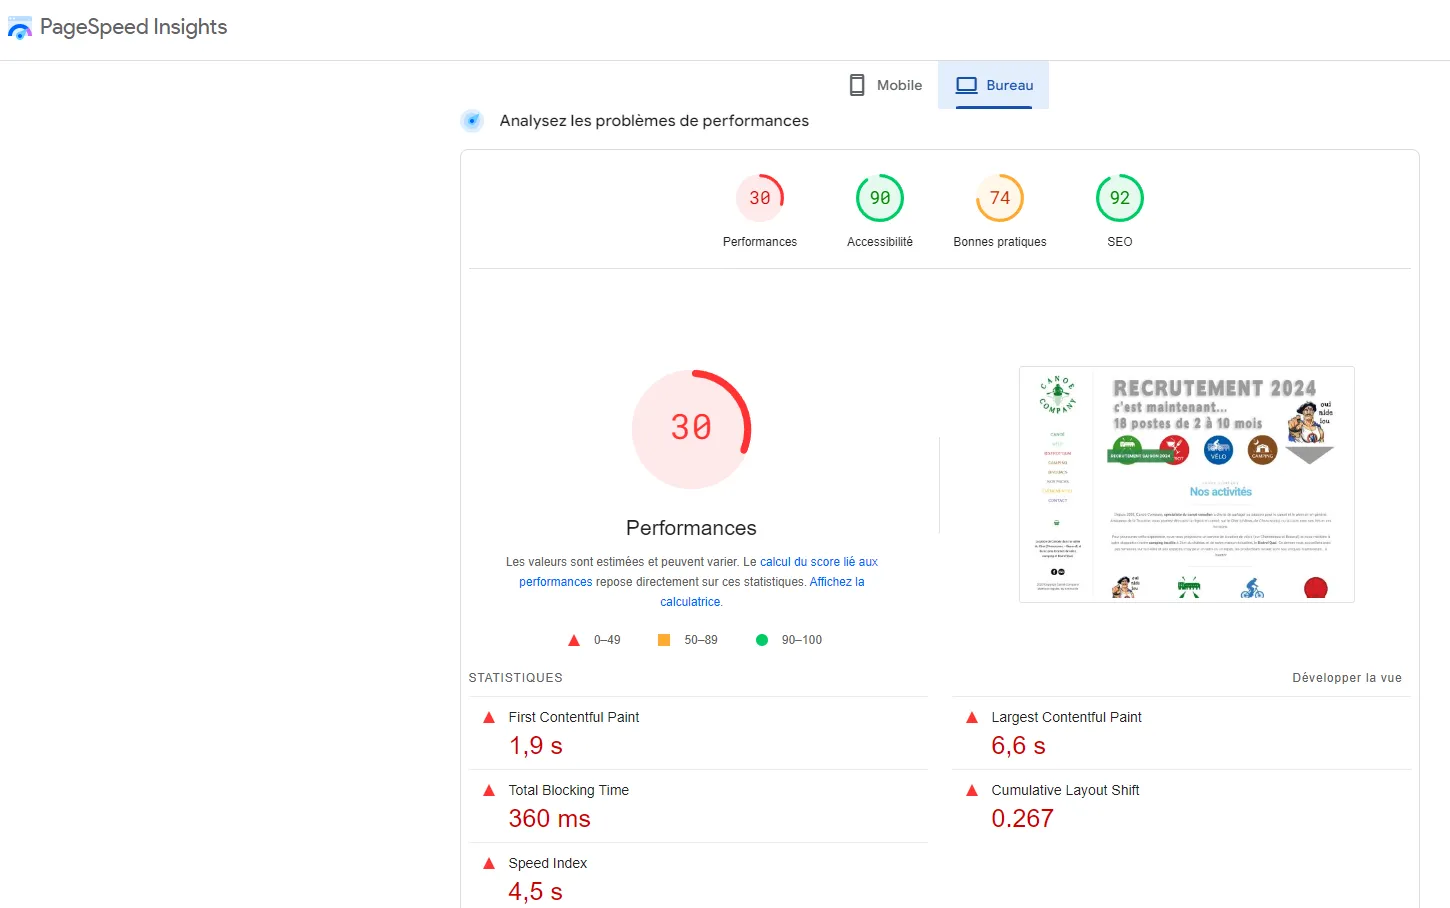Switch to the Mobile tab
The image size is (1450, 908).
point(885,84)
